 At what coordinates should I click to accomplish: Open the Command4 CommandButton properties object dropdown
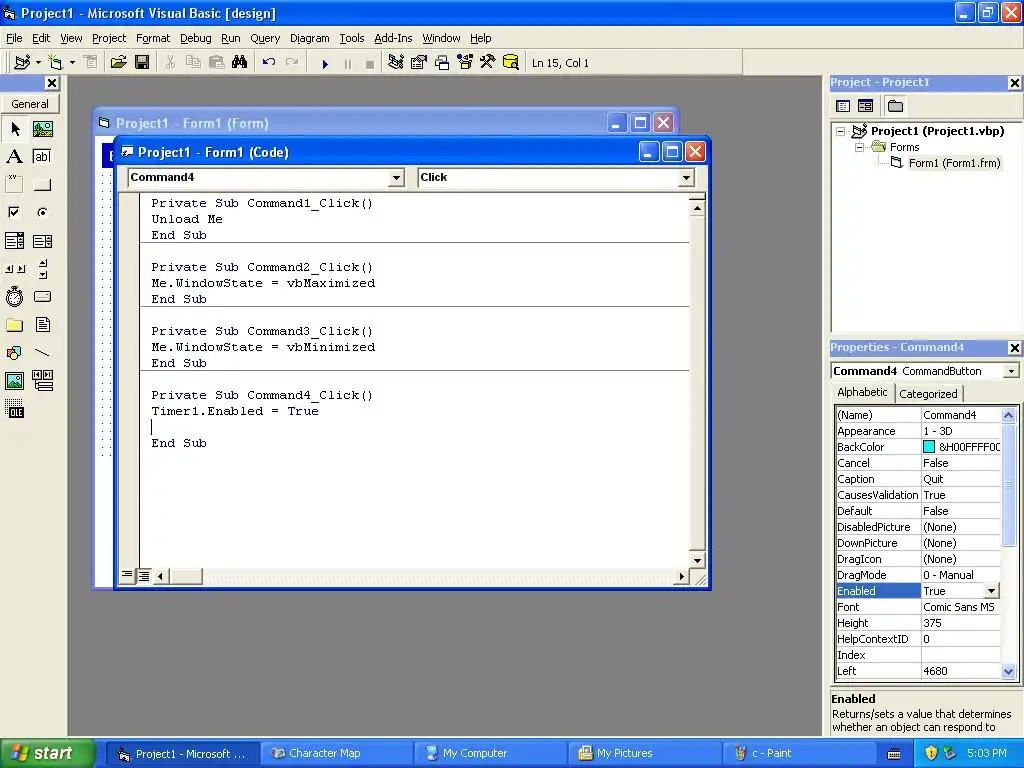[1011, 371]
